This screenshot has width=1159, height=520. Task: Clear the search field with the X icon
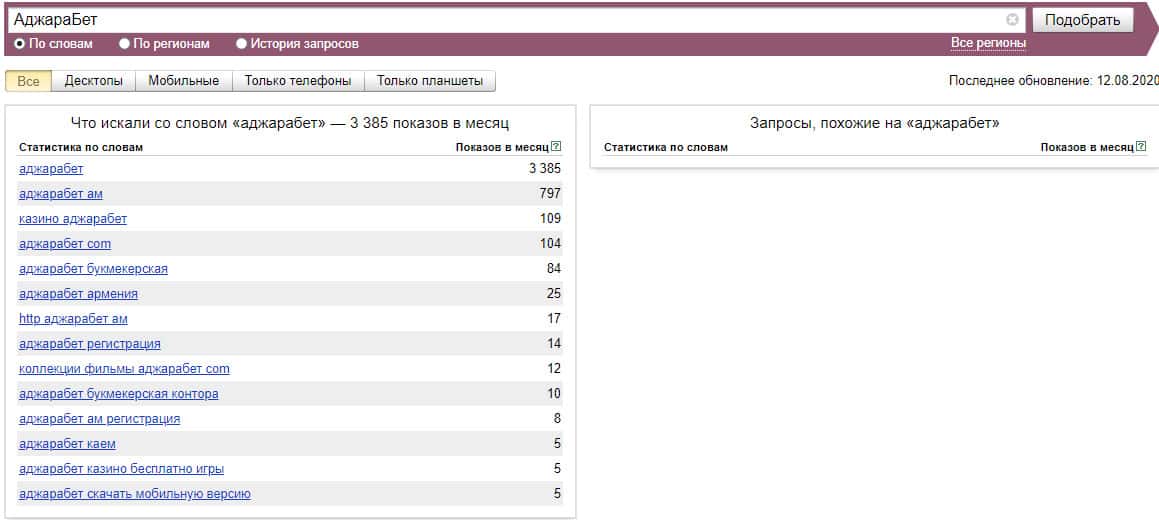pyautogui.click(x=1012, y=20)
